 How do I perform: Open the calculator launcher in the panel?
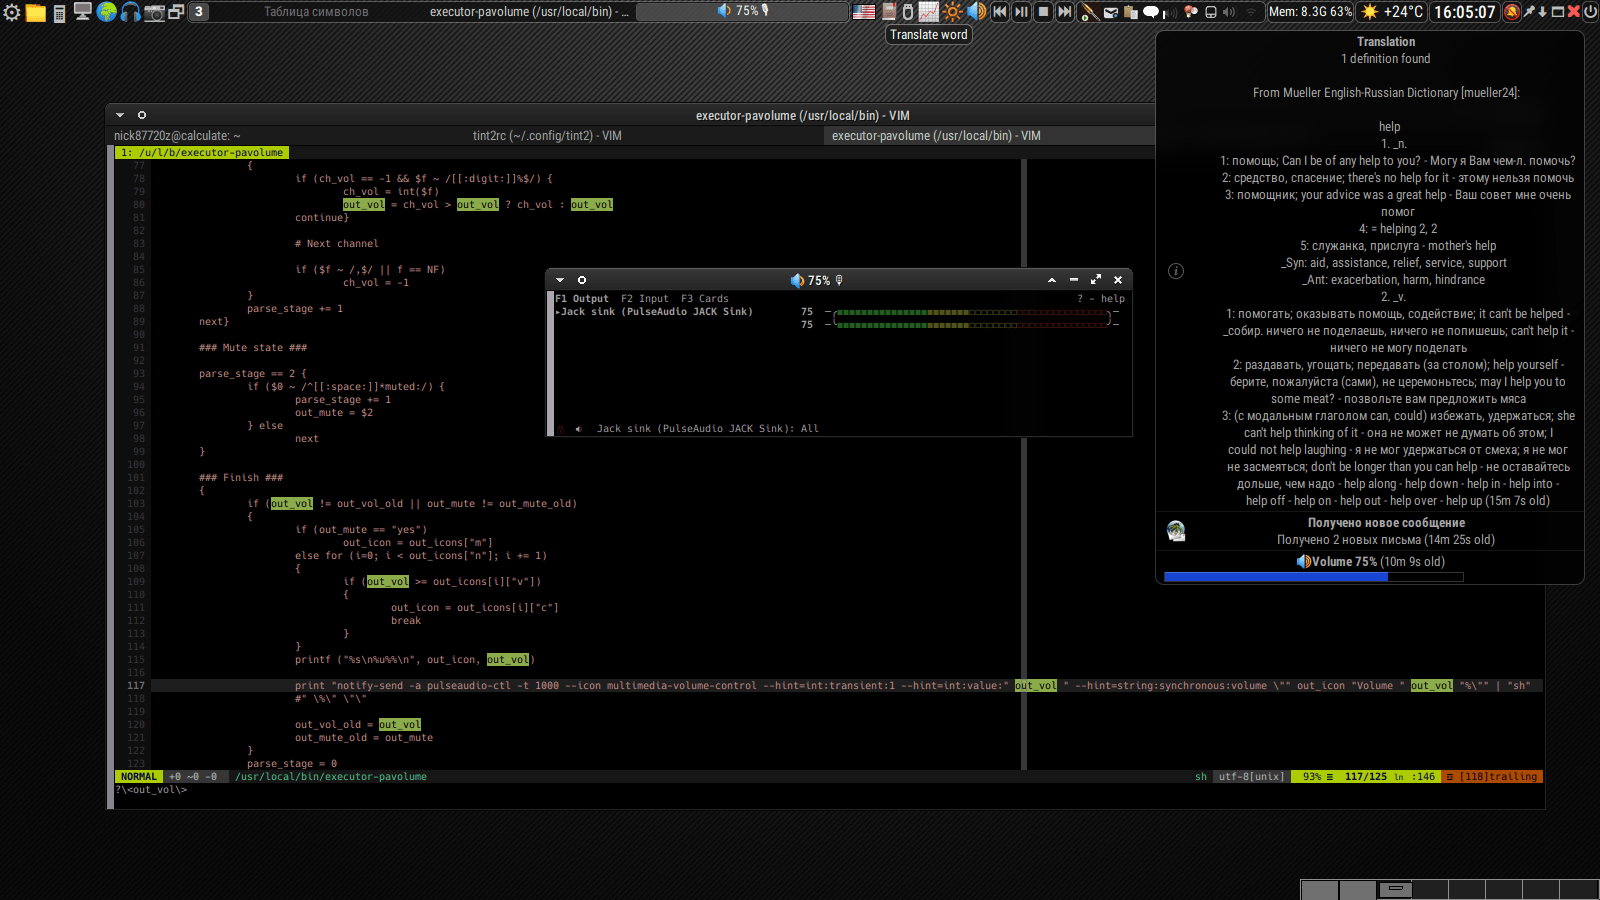pos(59,12)
